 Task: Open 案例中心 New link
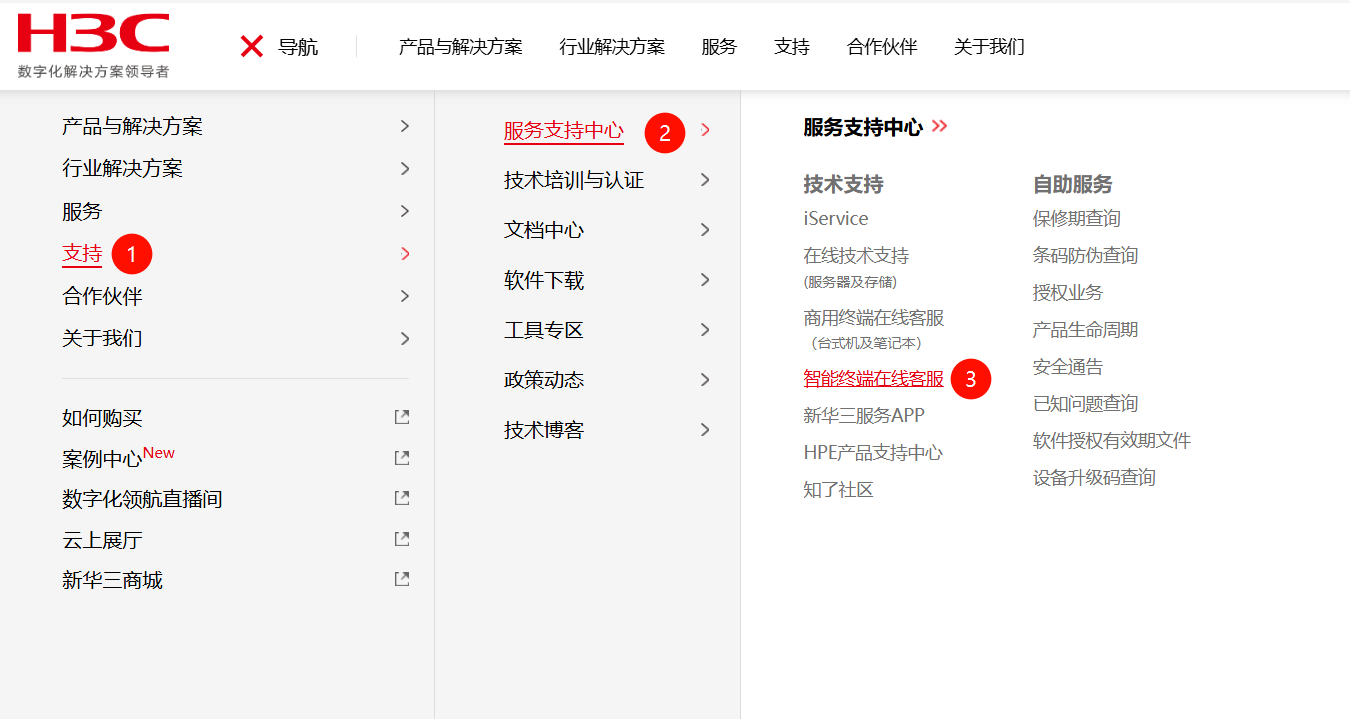tap(118, 457)
